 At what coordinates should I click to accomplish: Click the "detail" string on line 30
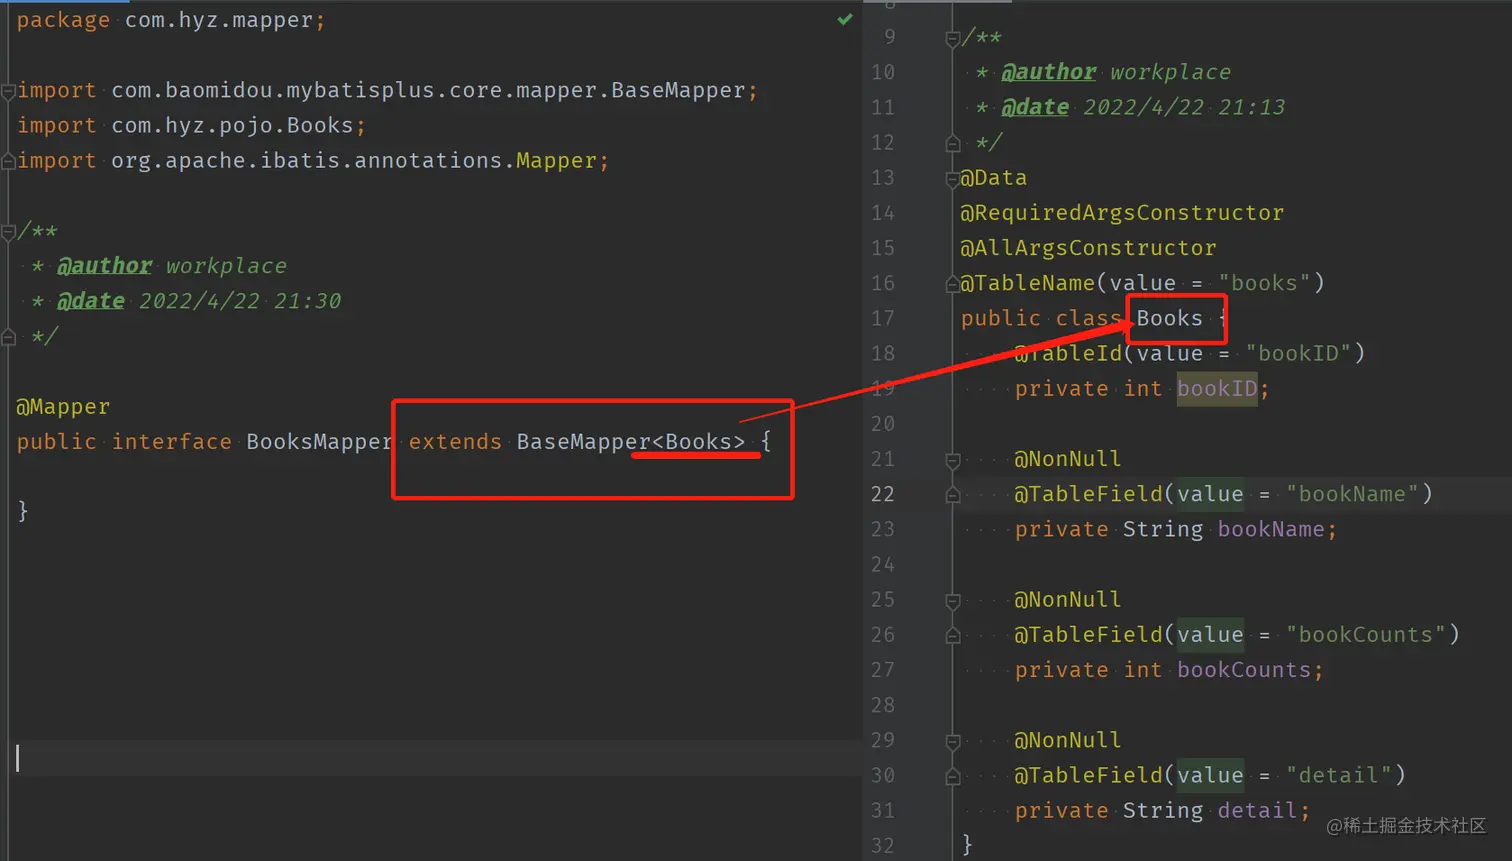[1339, 776]
